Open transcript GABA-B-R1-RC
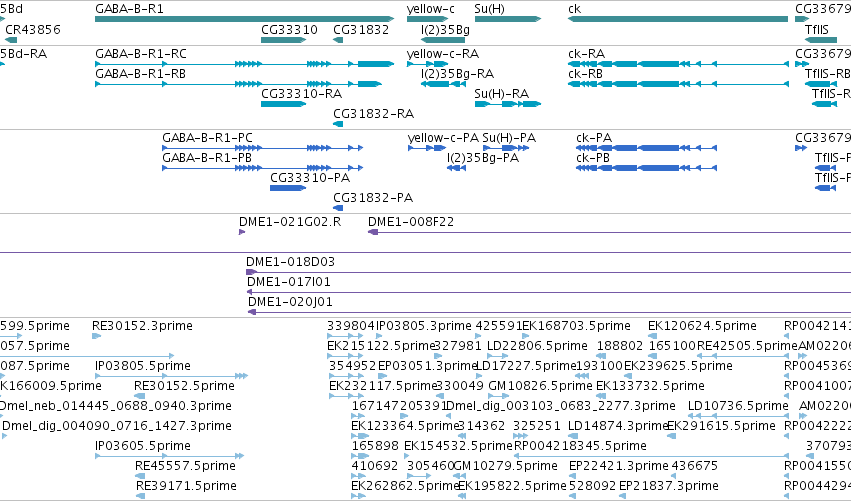The height and width of the screenshot is (501, 851). click(x=141, y=54)
